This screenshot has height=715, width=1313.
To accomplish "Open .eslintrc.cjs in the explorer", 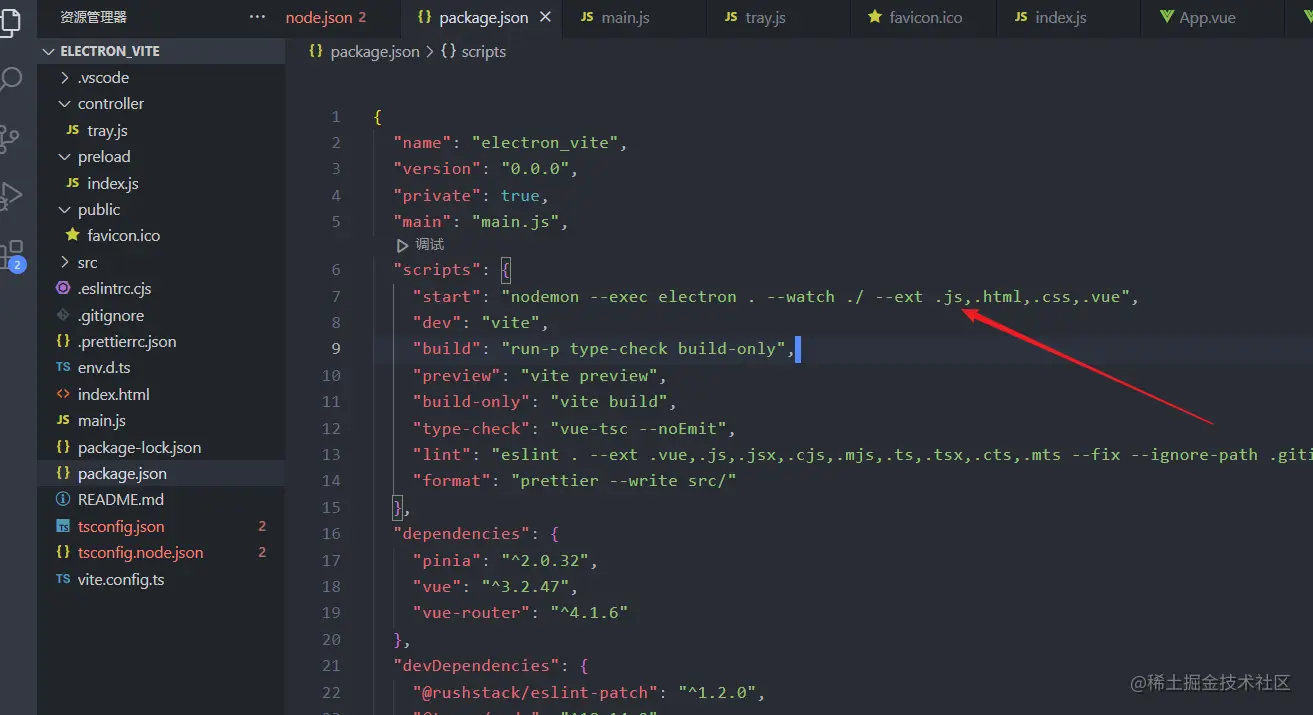I will tap(161, 288).
